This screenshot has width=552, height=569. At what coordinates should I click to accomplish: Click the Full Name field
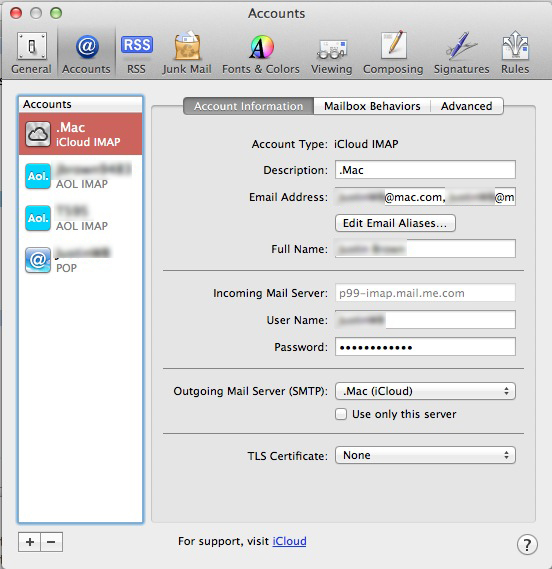(x=425, y=249)
